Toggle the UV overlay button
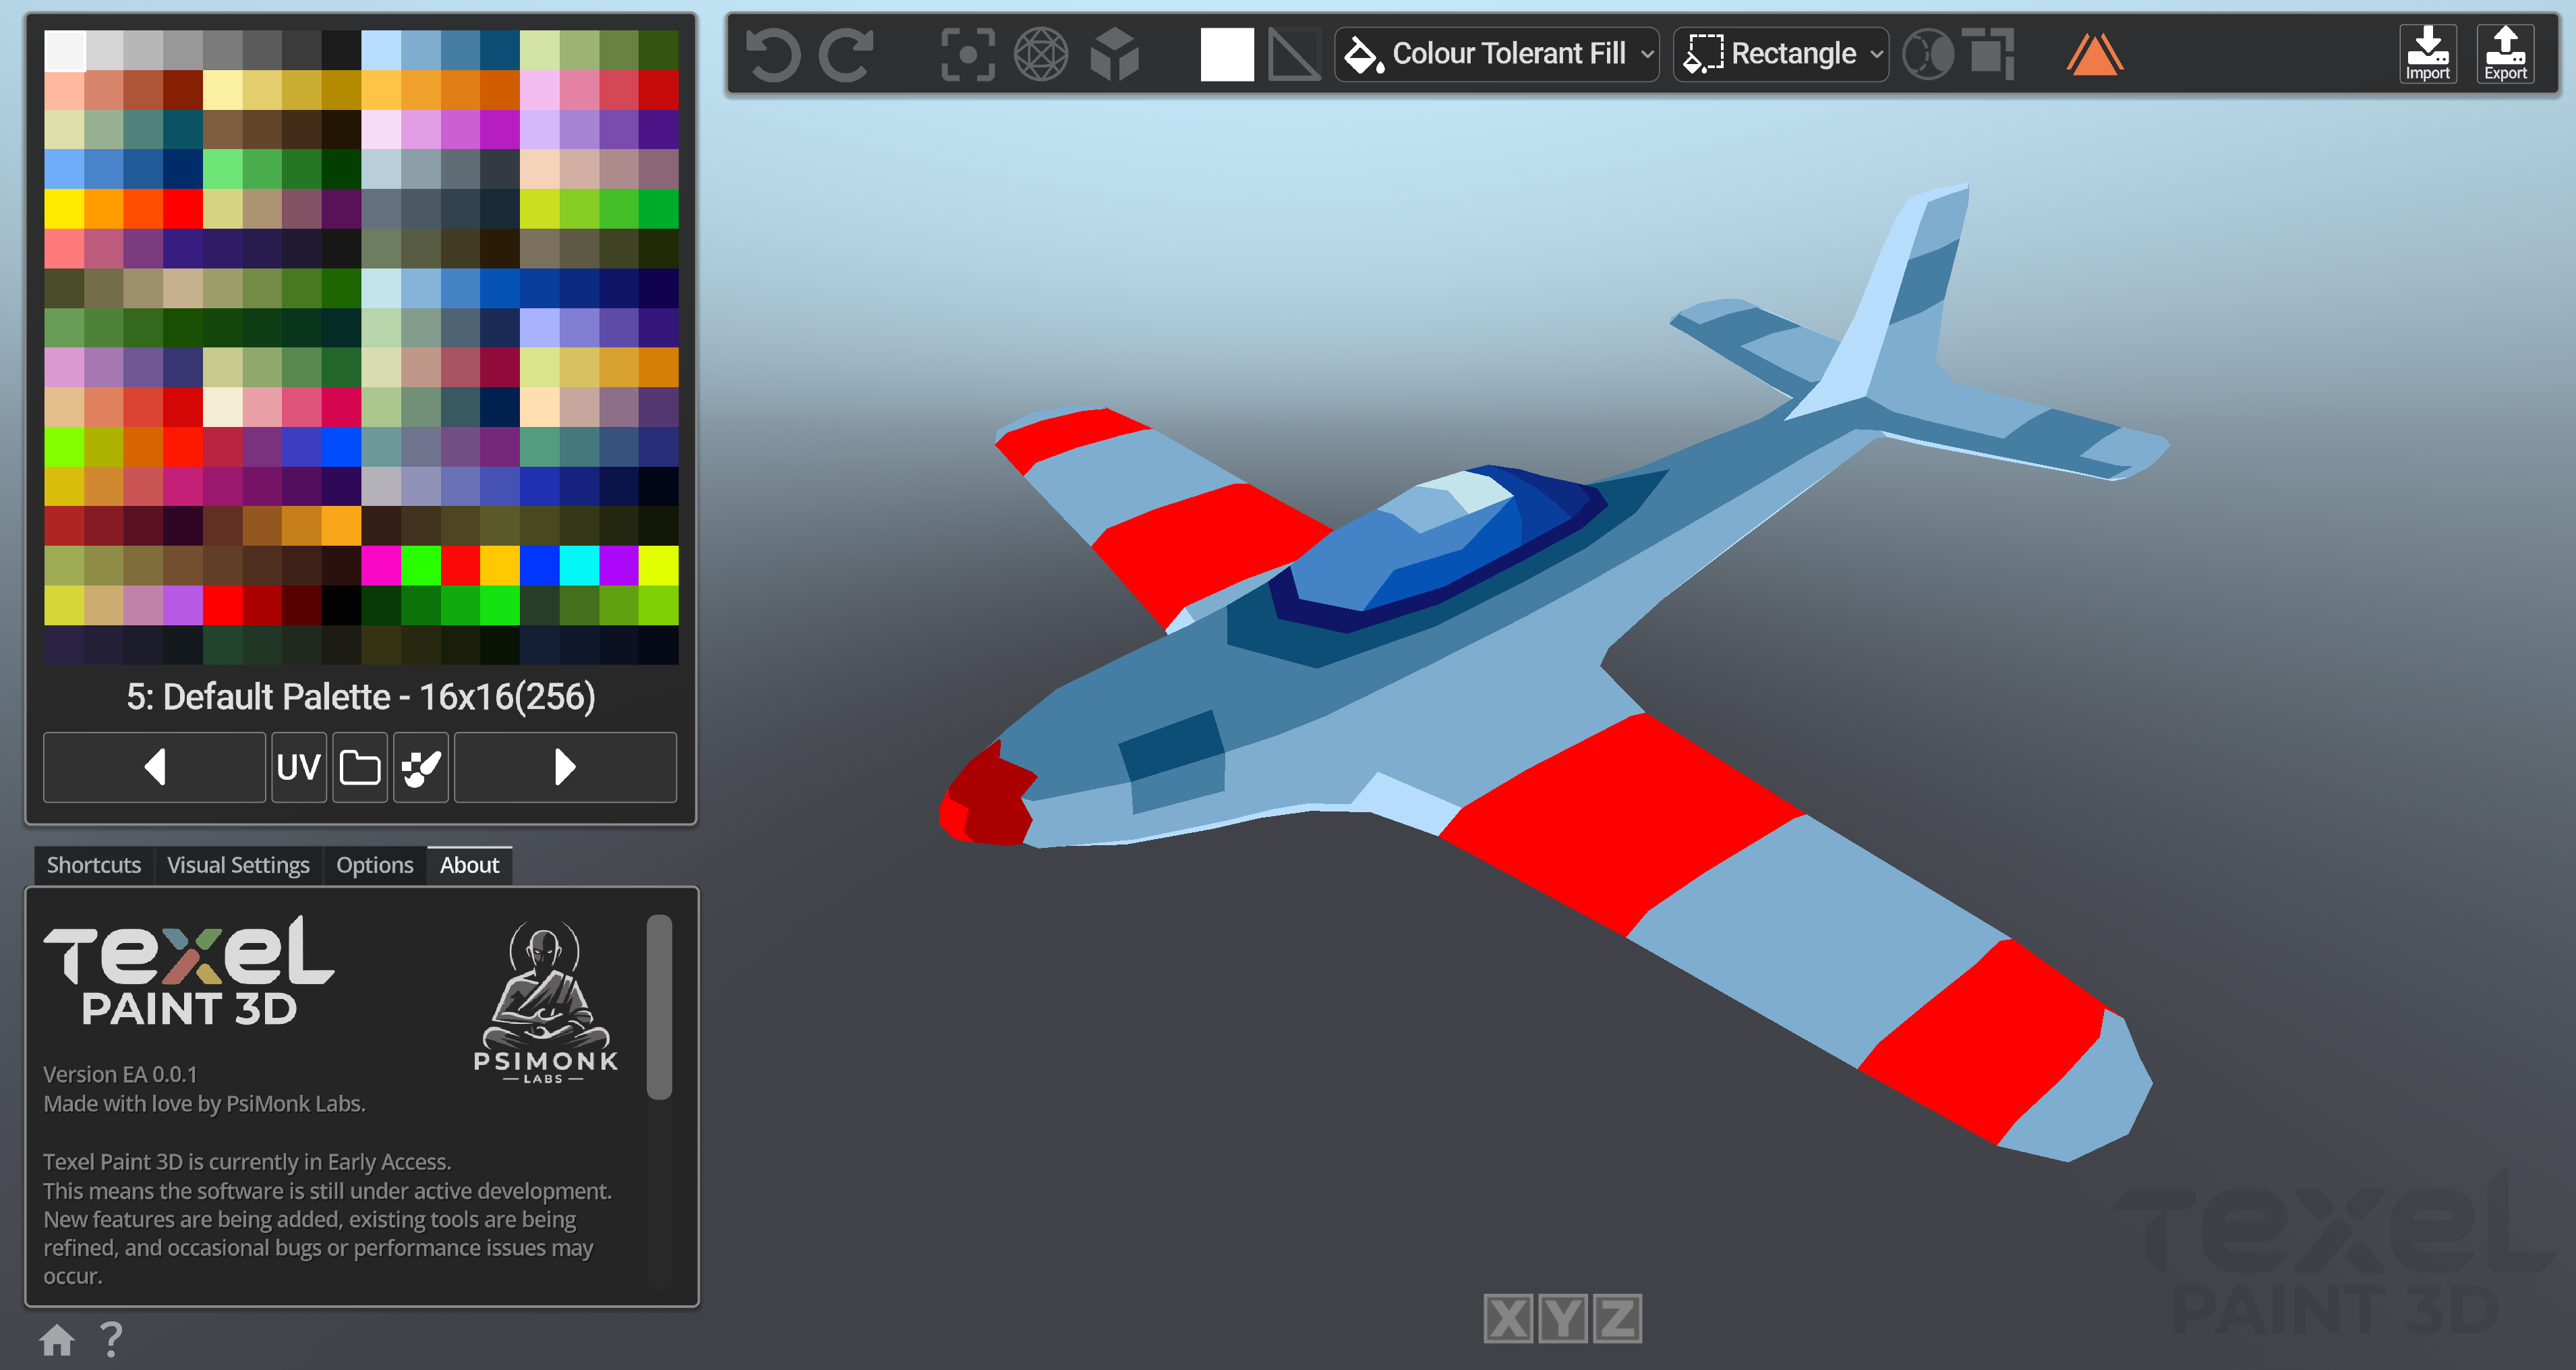Image resolution: width=2576 pixels, height=1370 pixels. point(298,766)
